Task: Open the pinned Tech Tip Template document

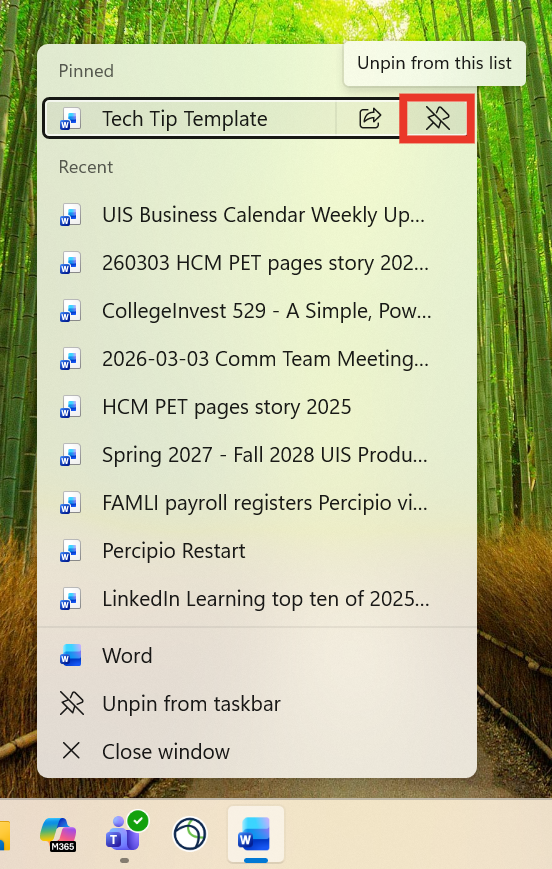Action: [x=190, y=119]
